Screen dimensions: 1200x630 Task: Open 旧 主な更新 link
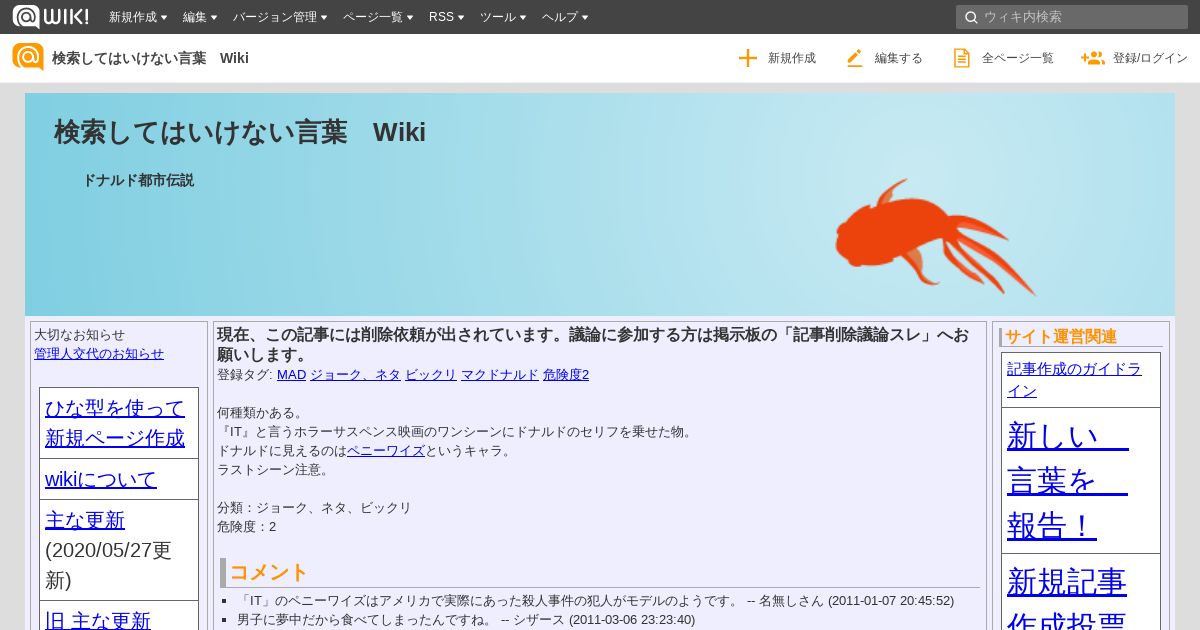coord(98,620)
